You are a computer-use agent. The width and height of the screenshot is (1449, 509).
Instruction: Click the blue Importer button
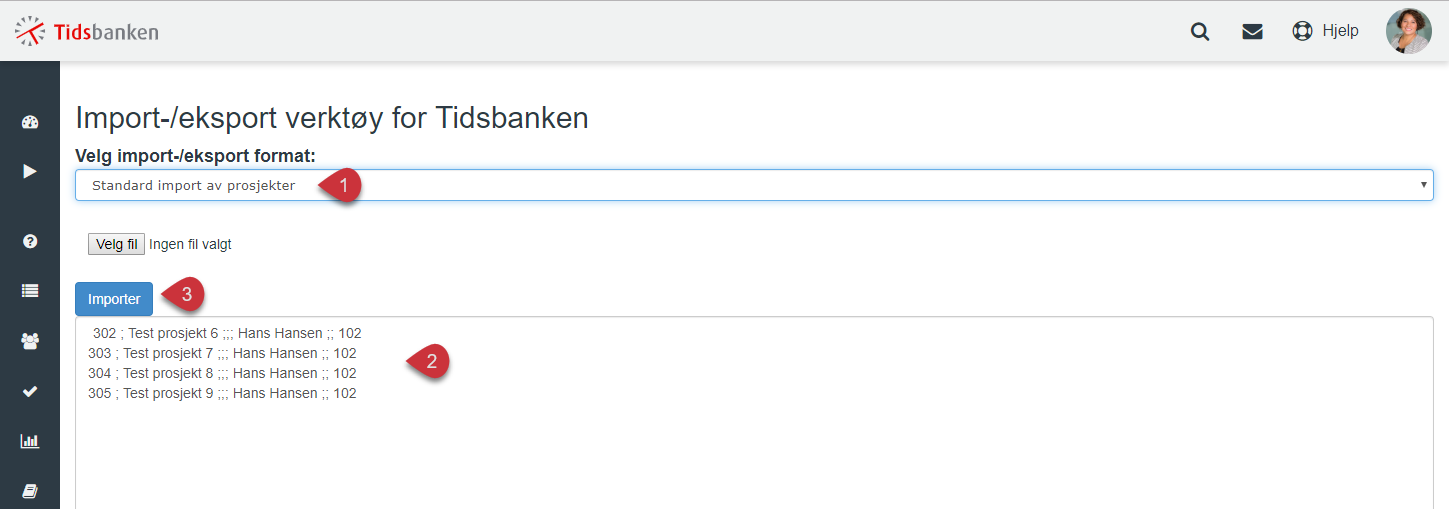coord(114,299)
